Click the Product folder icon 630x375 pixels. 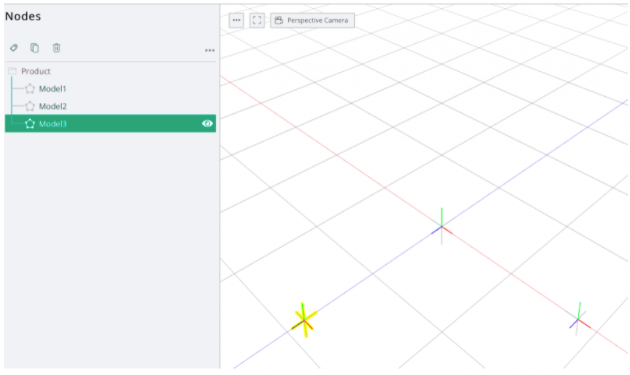click(x=12, y=71)
